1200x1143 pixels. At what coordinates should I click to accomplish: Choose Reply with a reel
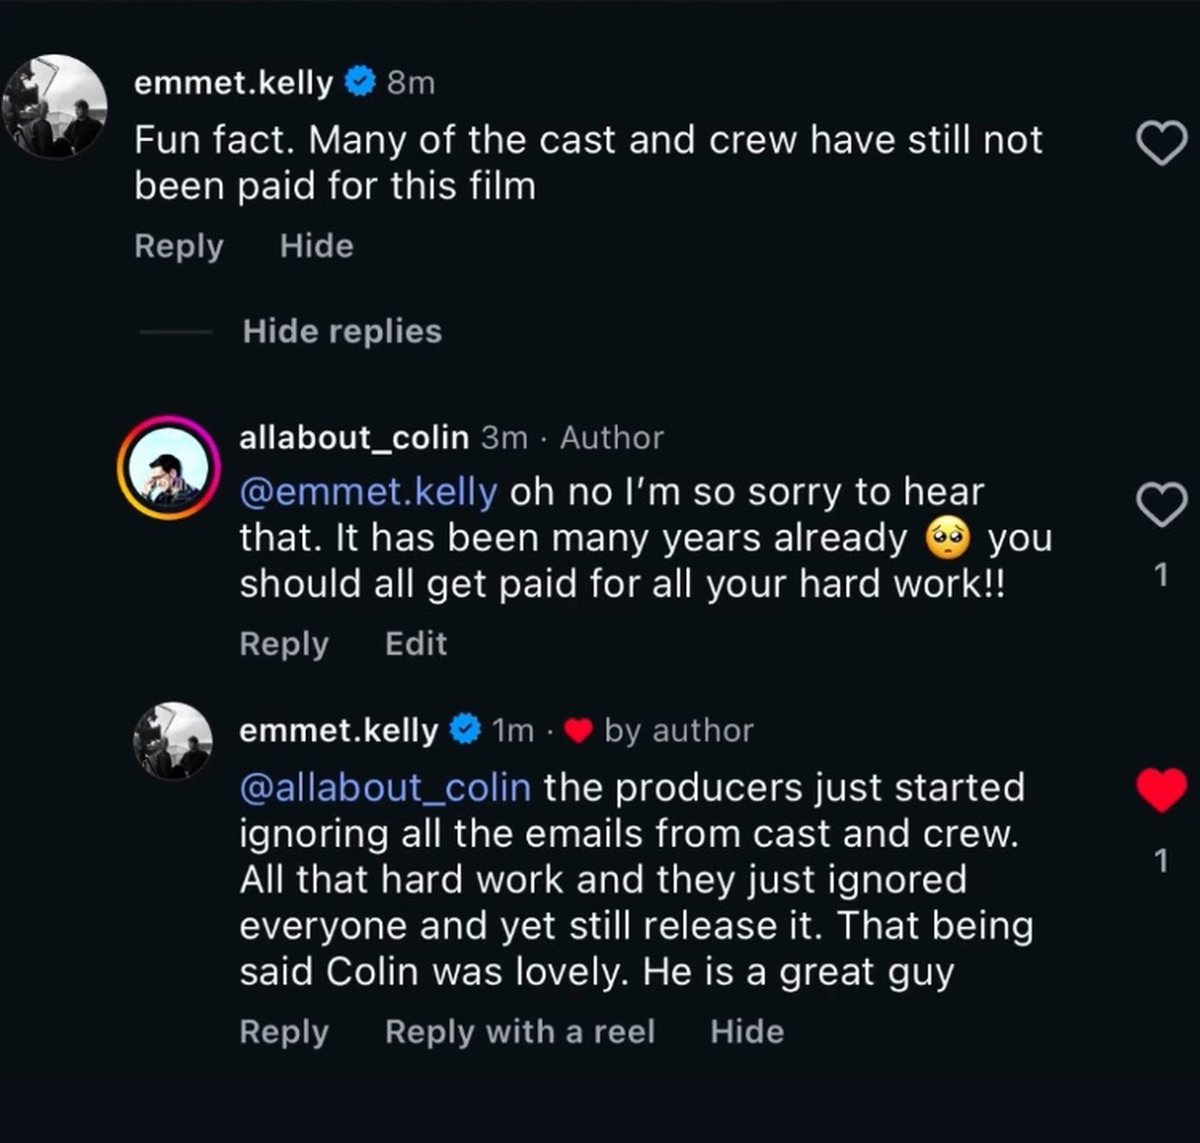point(520,1032)
